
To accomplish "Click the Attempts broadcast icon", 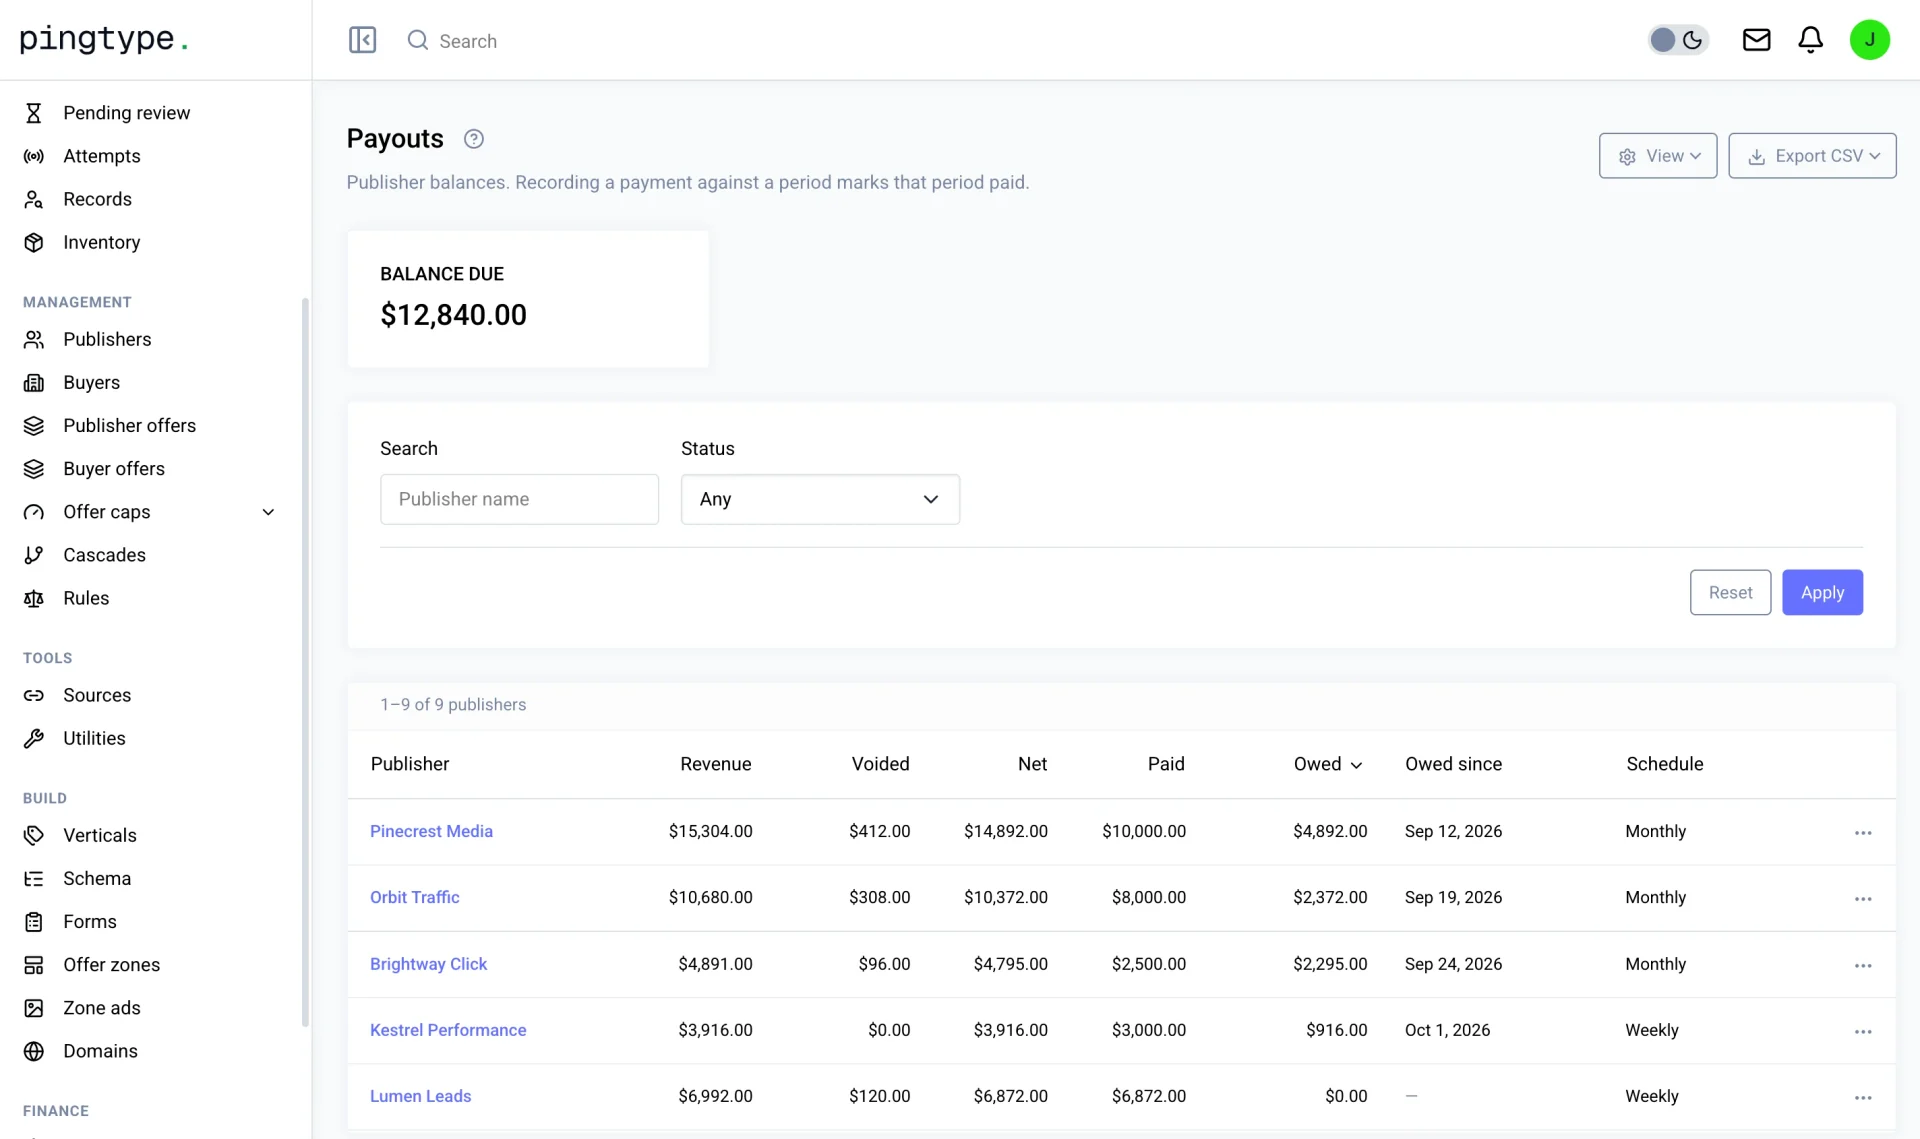I will pos(34,156).
